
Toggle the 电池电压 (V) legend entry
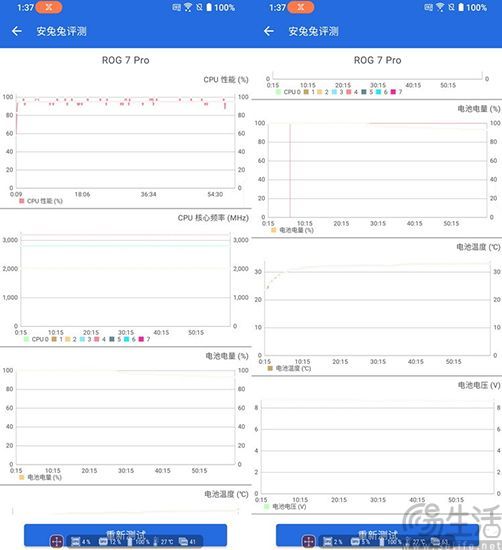click(x=285, y=507)
